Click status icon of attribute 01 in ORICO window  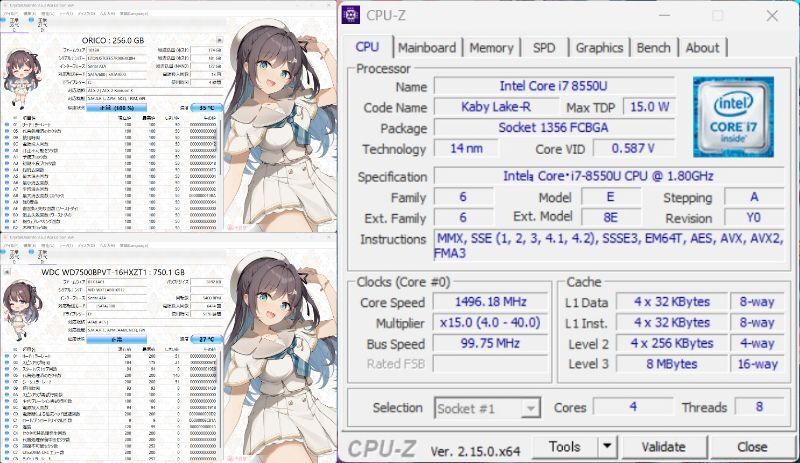coord(7,125)
